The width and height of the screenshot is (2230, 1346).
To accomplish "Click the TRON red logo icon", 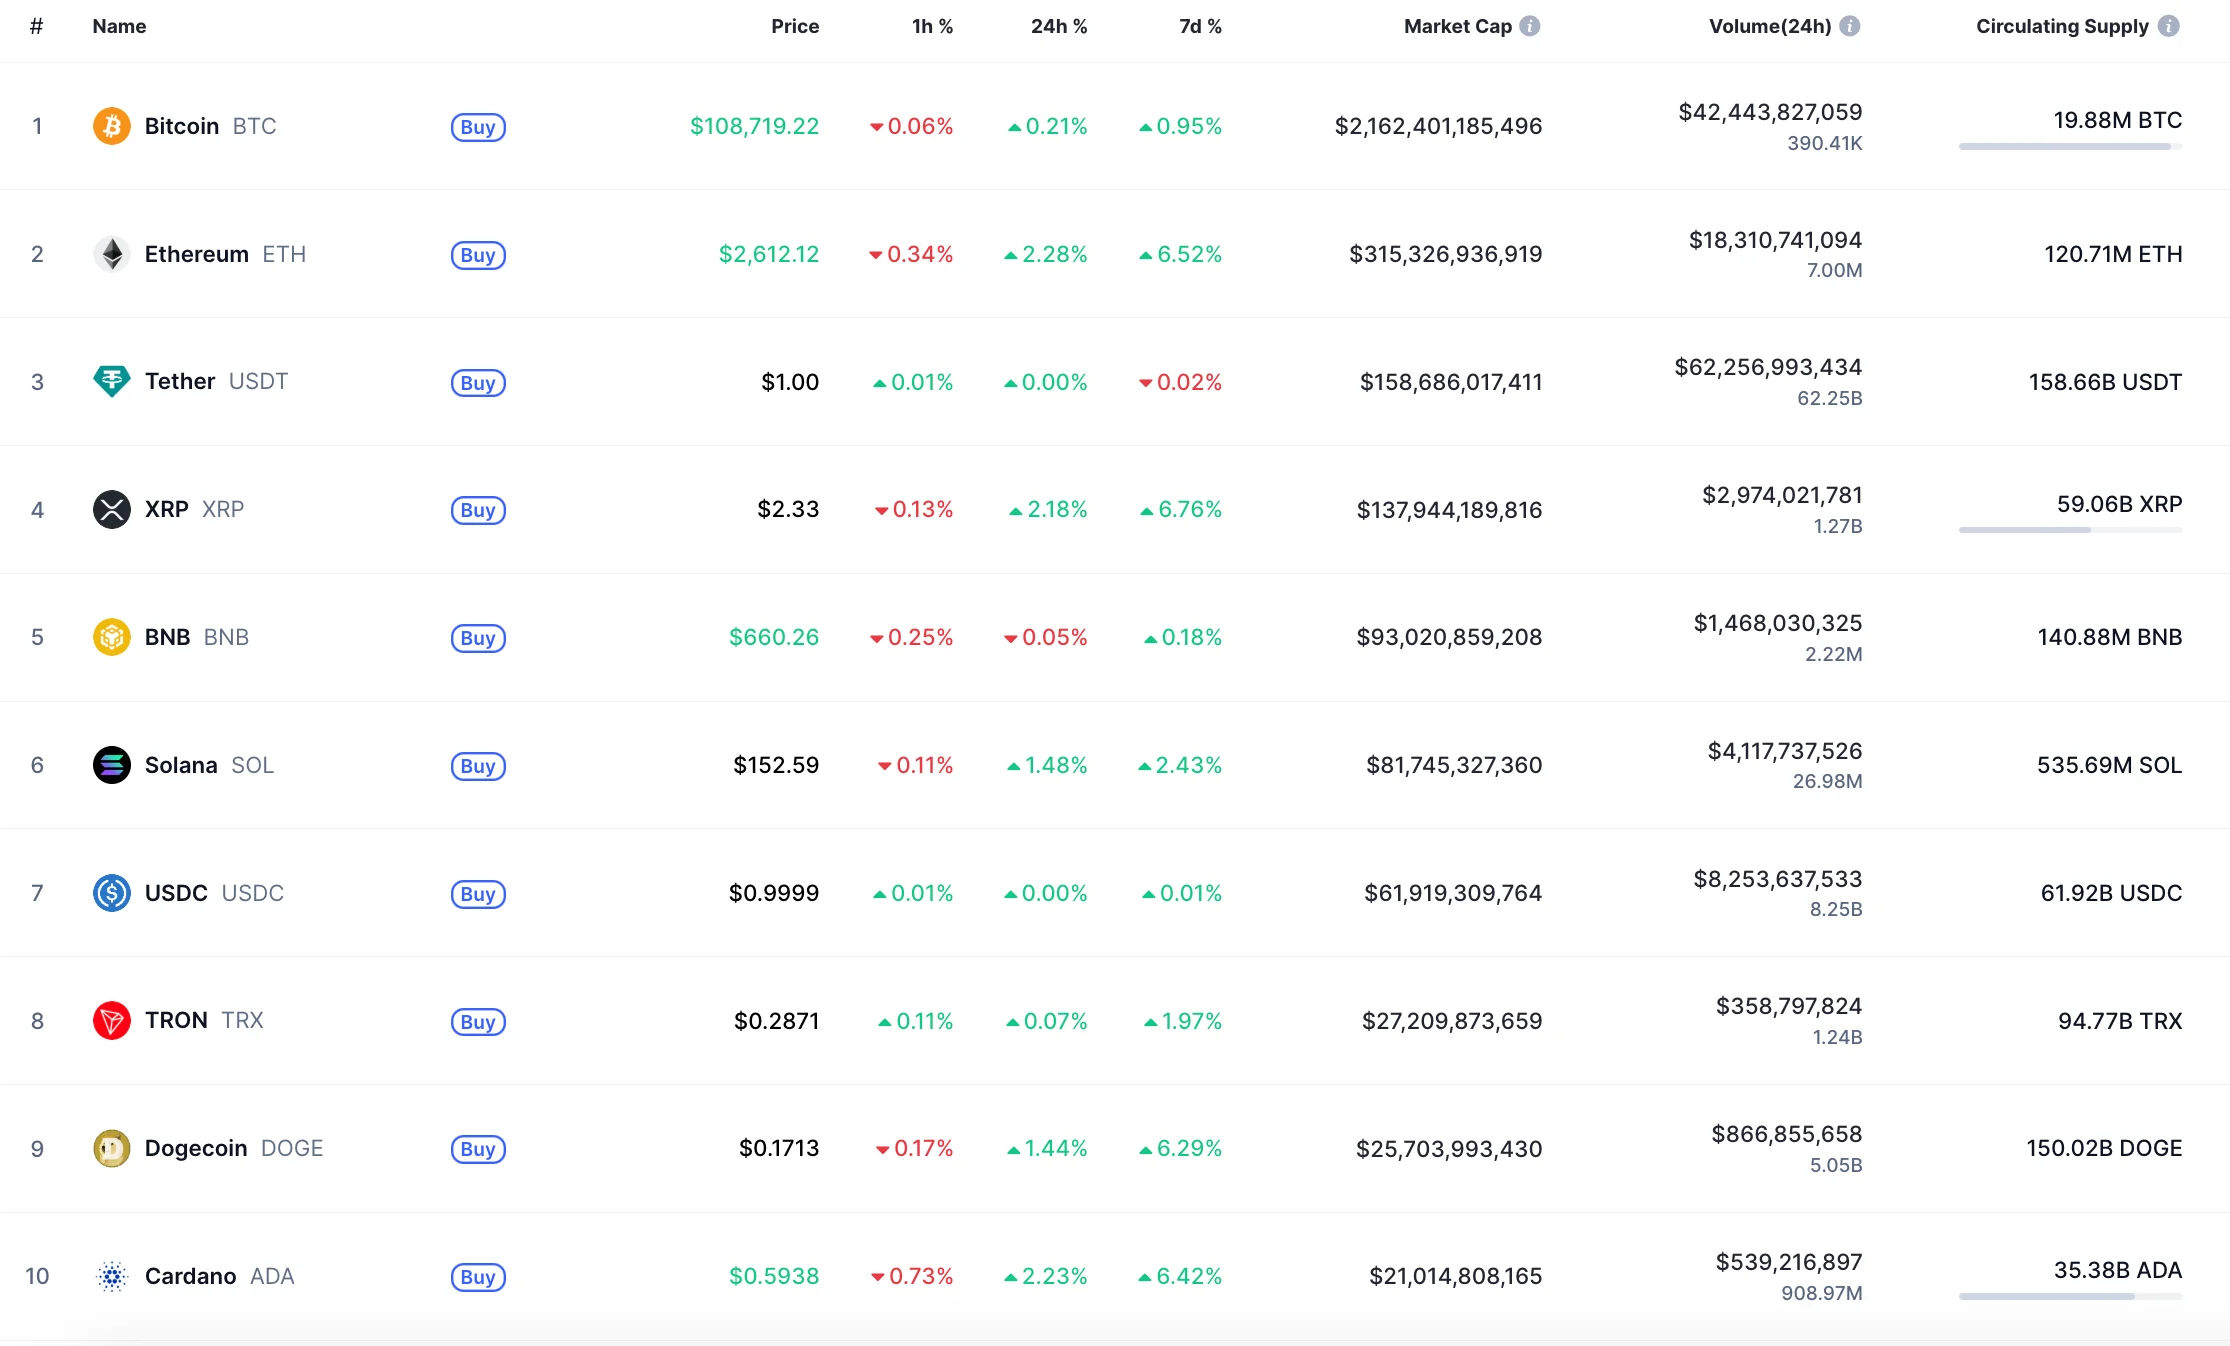I will coord(112,1021).
